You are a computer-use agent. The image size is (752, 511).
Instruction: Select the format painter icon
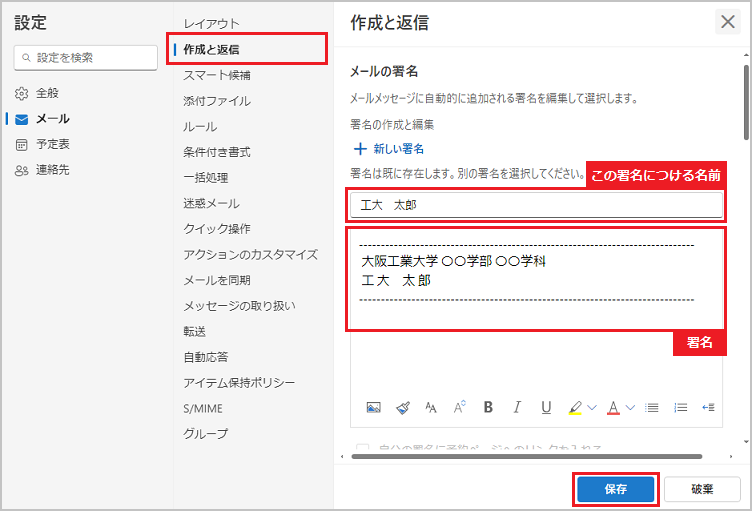[402, 407]
